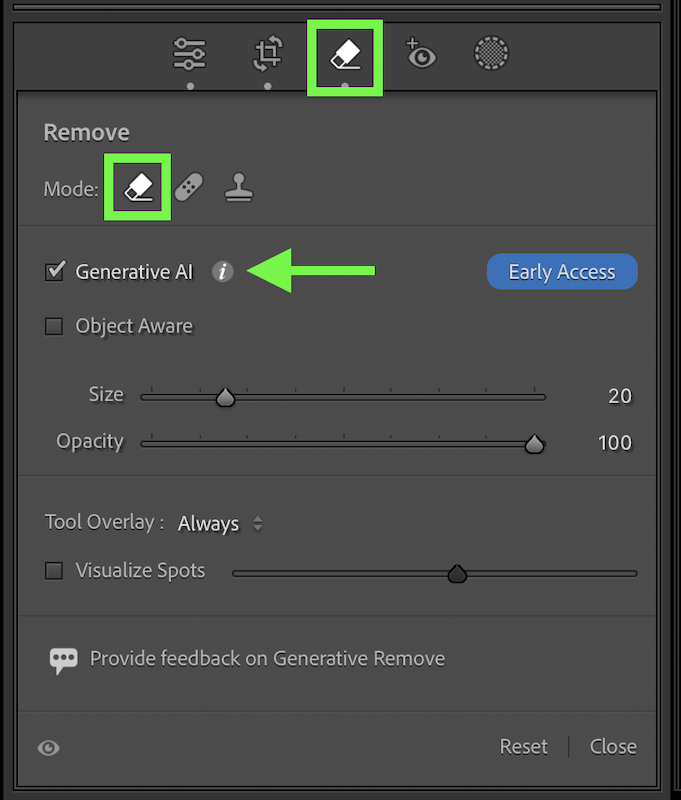The image size is (681, 800).
Task: Select the Remove eraser tool in top strip
Action: tap(345, 55)
